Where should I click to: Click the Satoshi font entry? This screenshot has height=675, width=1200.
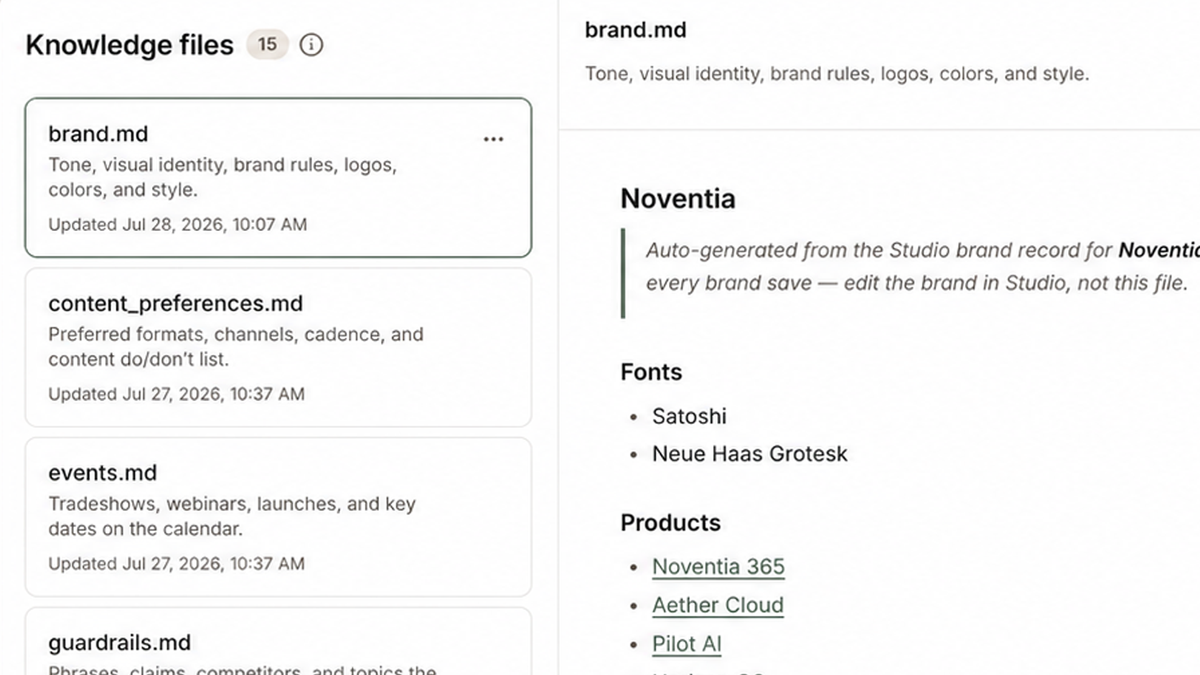point(689,416)
